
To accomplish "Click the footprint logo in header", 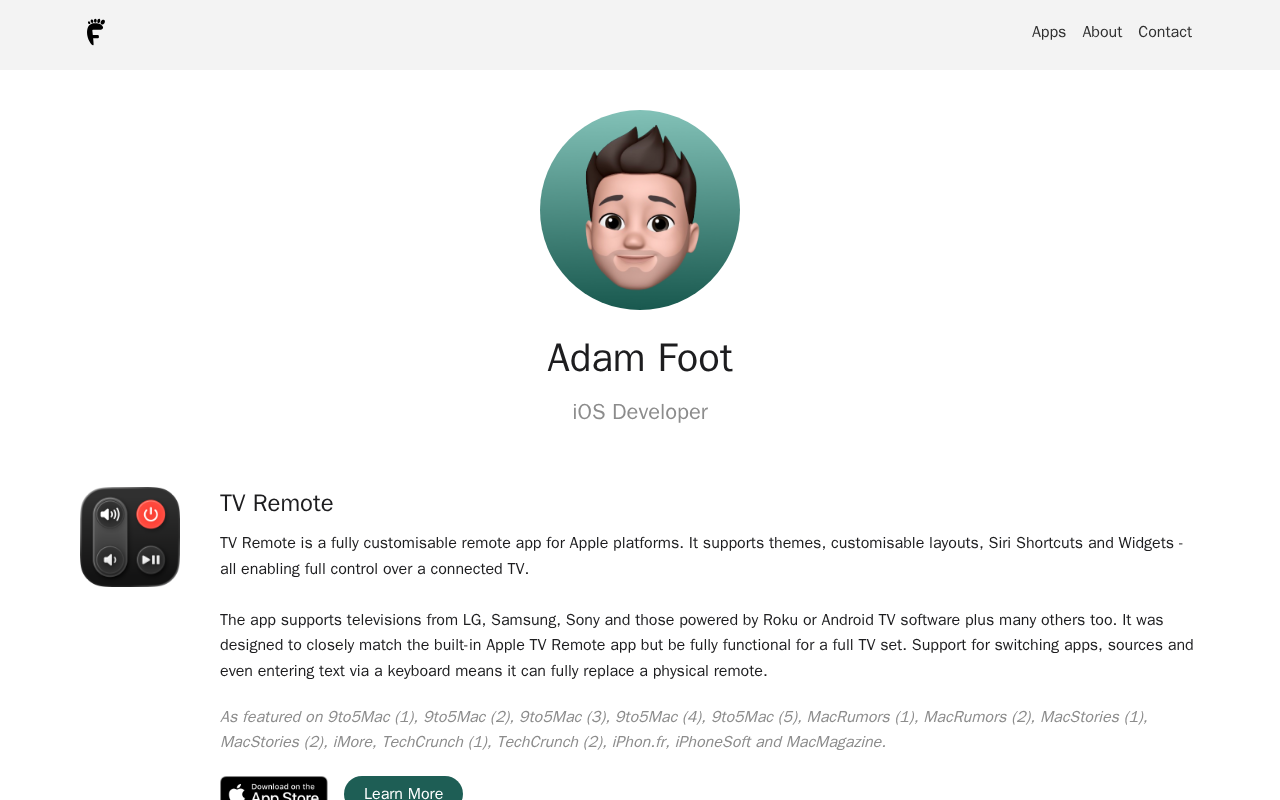I will pyautogui.click(x=96, y=32).
